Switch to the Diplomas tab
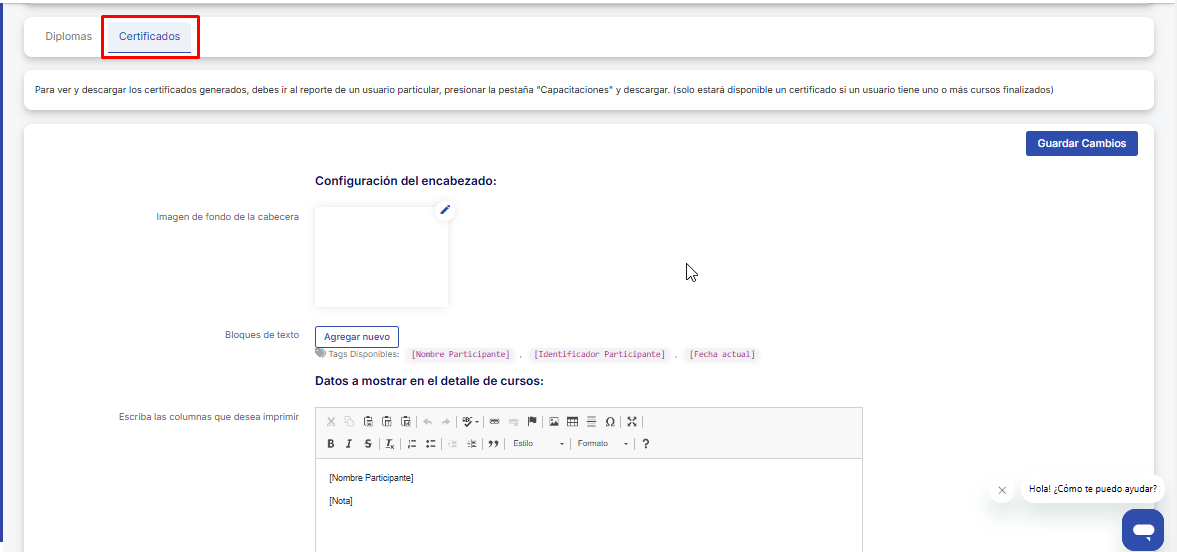This screenshot has width=1177, height=552. [68, 37]
